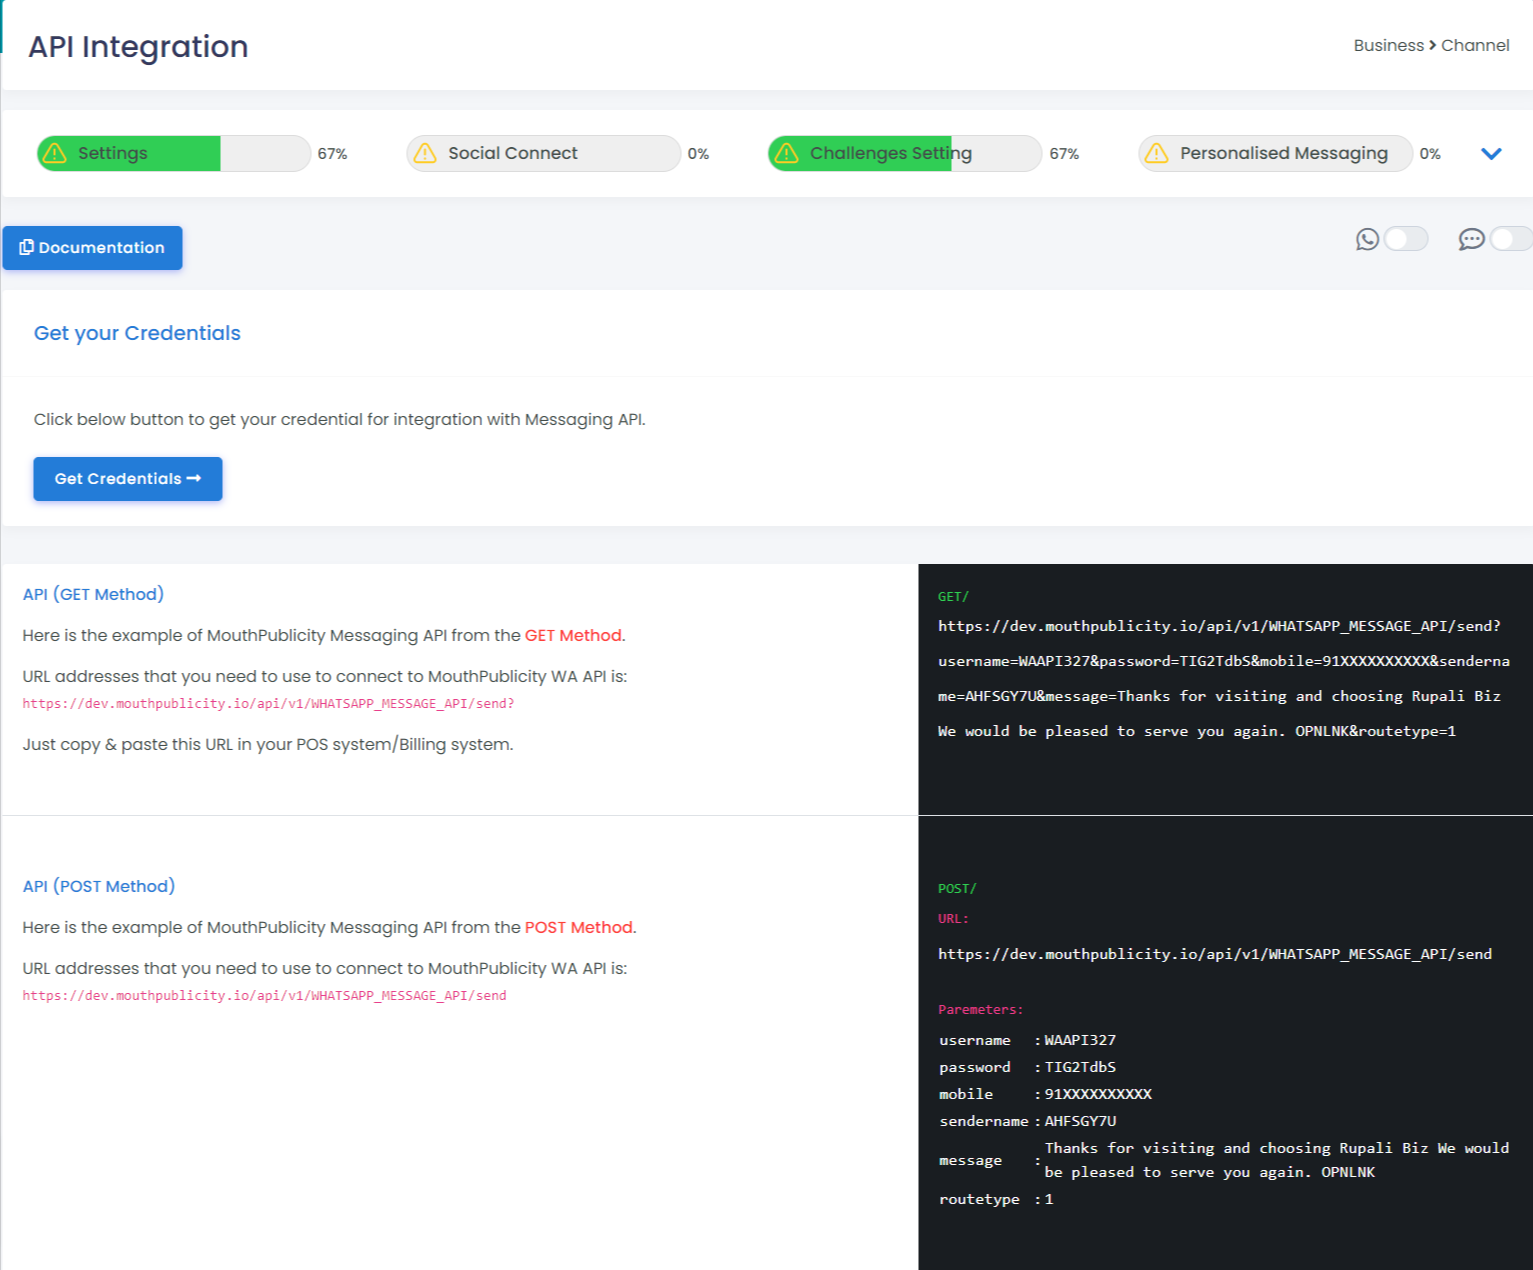
Task: Open the Channel breadcrumb link
Action: tap(1475, 45)
